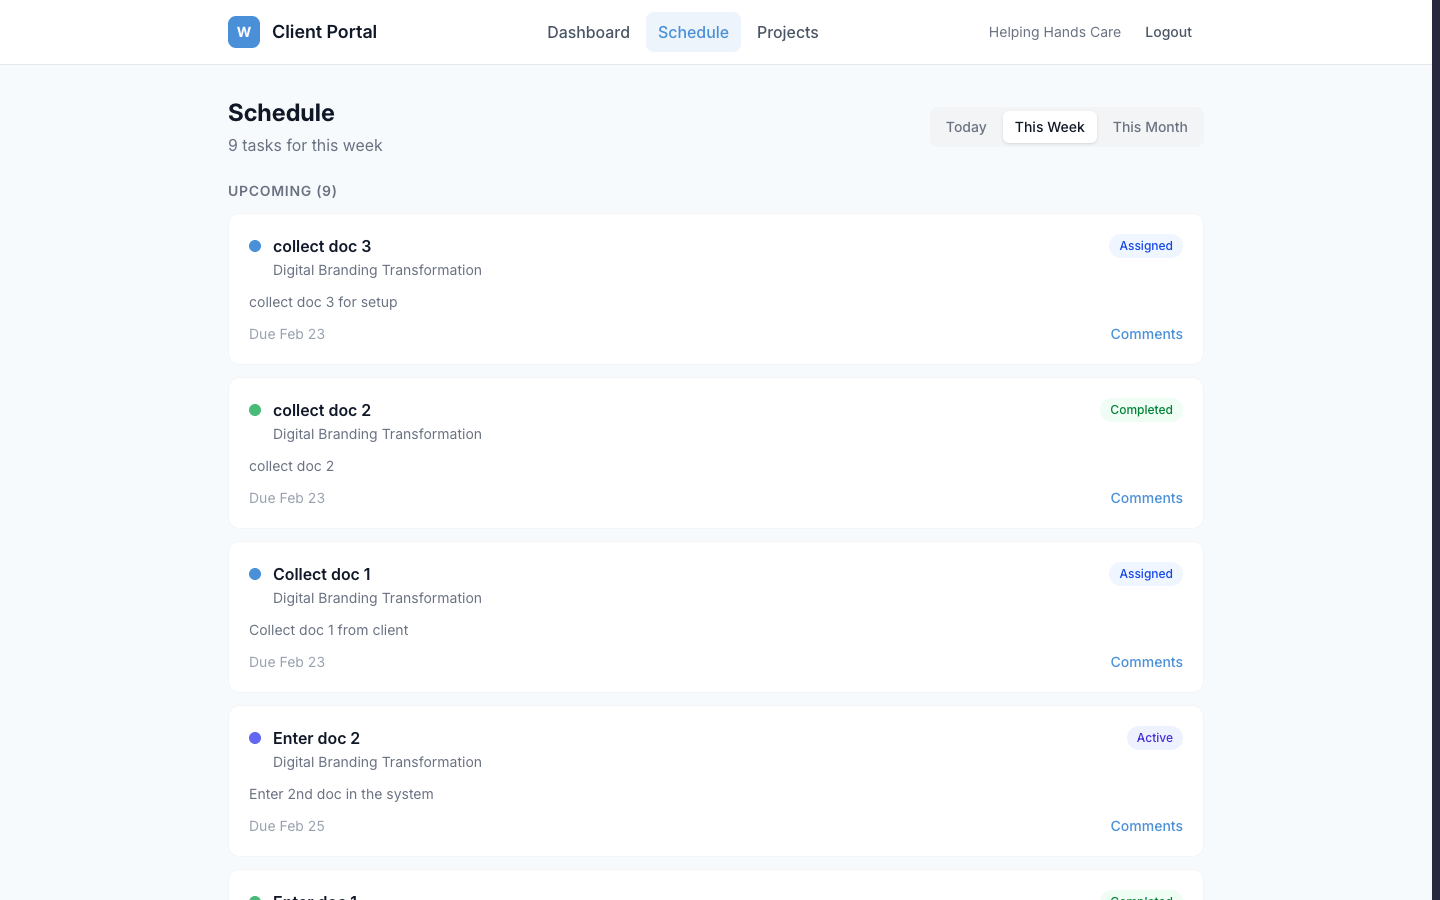The width and height of the screenshot is (1440, 900).
Task: Open Comments on collect doc 3
Action: [x=1146, y=333]
